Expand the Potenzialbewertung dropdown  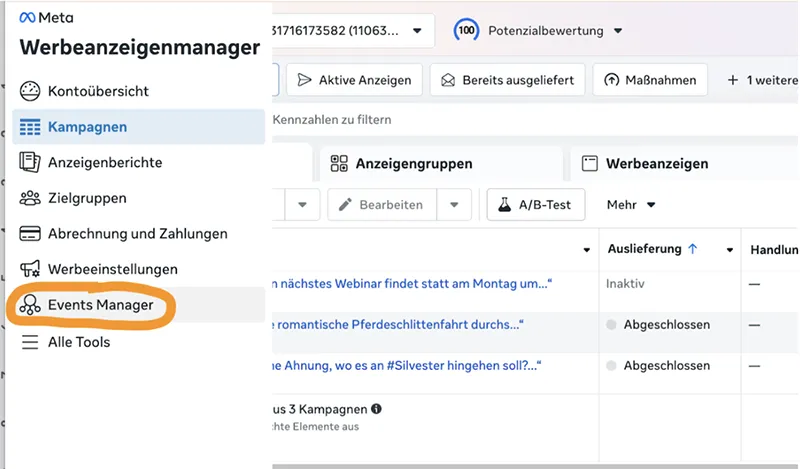(618, 31)
